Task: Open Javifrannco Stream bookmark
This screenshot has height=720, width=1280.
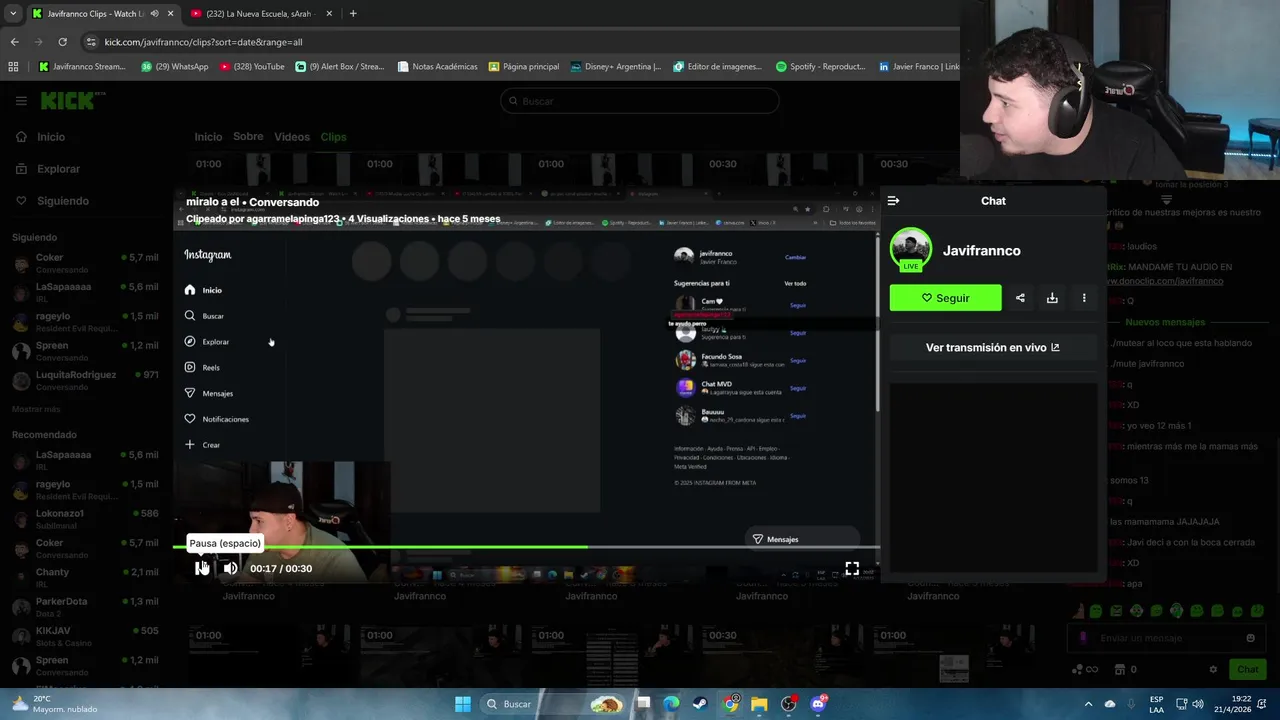Action: (x=82, y=67)
